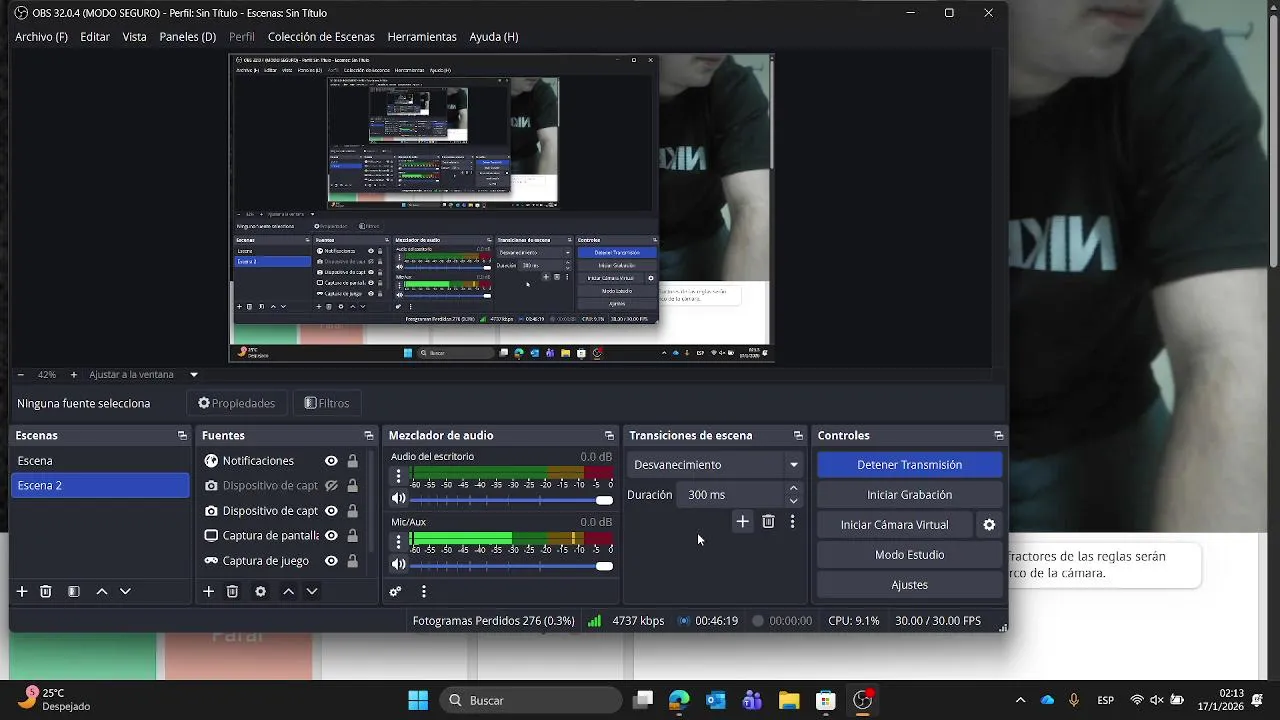Move scene down with Escenas down arrow
The width and height of the screenshot is (1280, 720).
point(125,591)
